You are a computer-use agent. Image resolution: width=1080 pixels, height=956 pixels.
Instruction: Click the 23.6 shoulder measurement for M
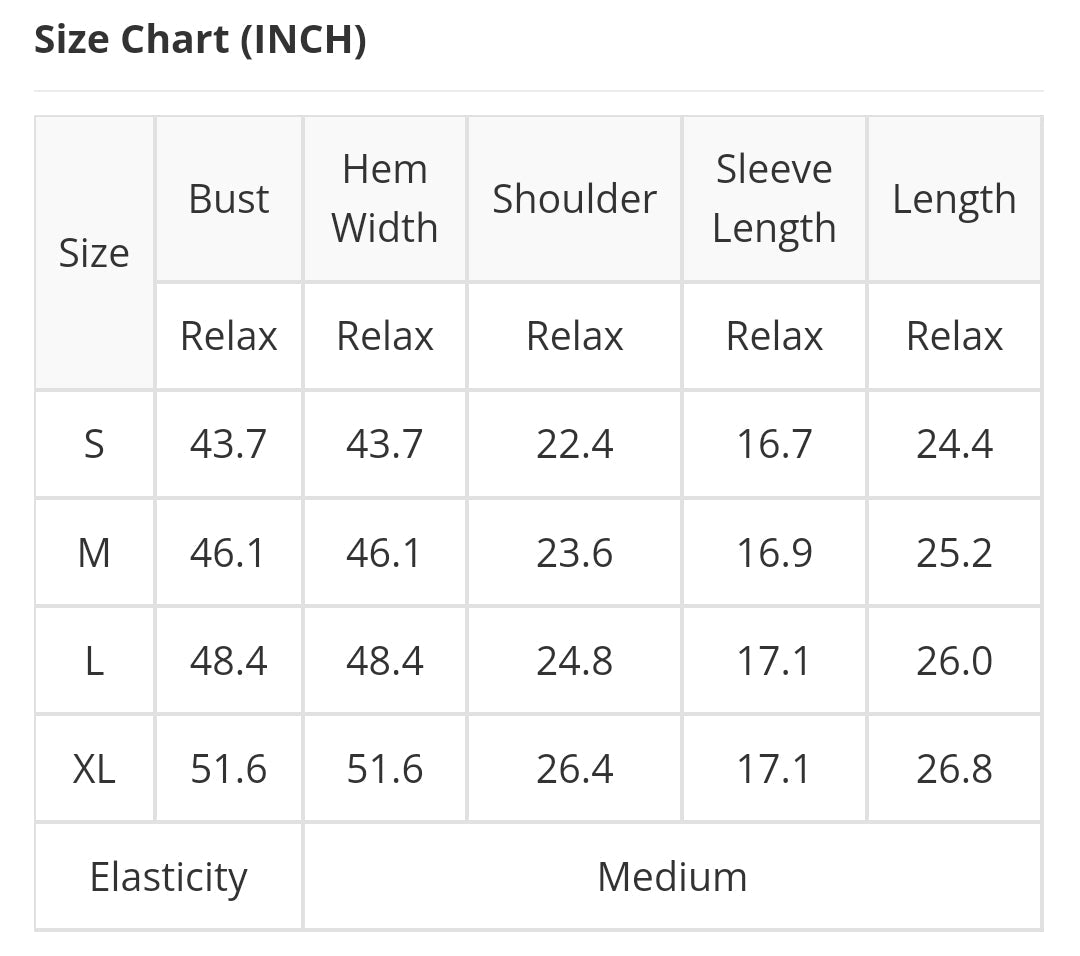point(574,552)
